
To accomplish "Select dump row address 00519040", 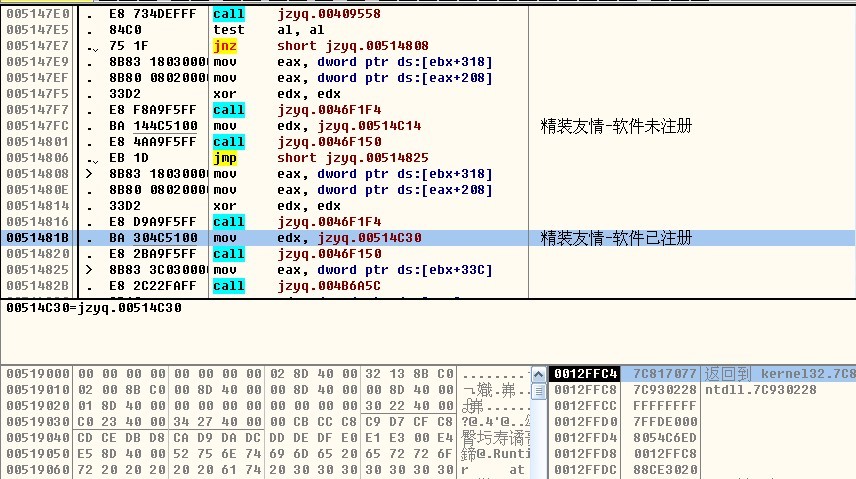I will point(38,438).
